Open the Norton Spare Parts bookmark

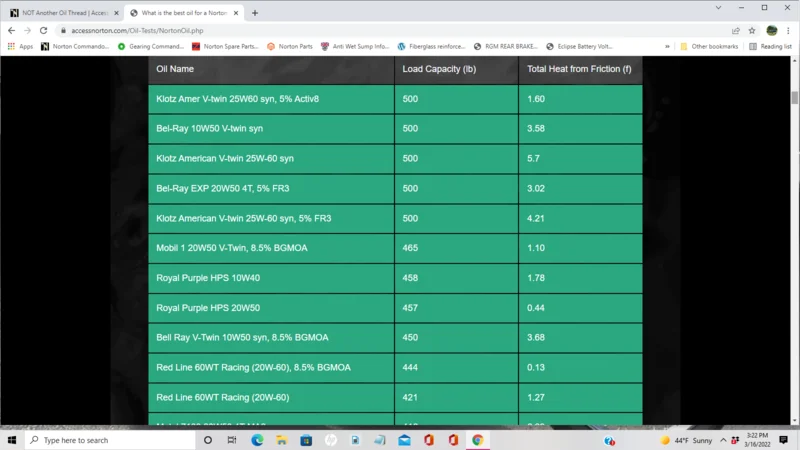pyautogui.click(x=225, y=46)
